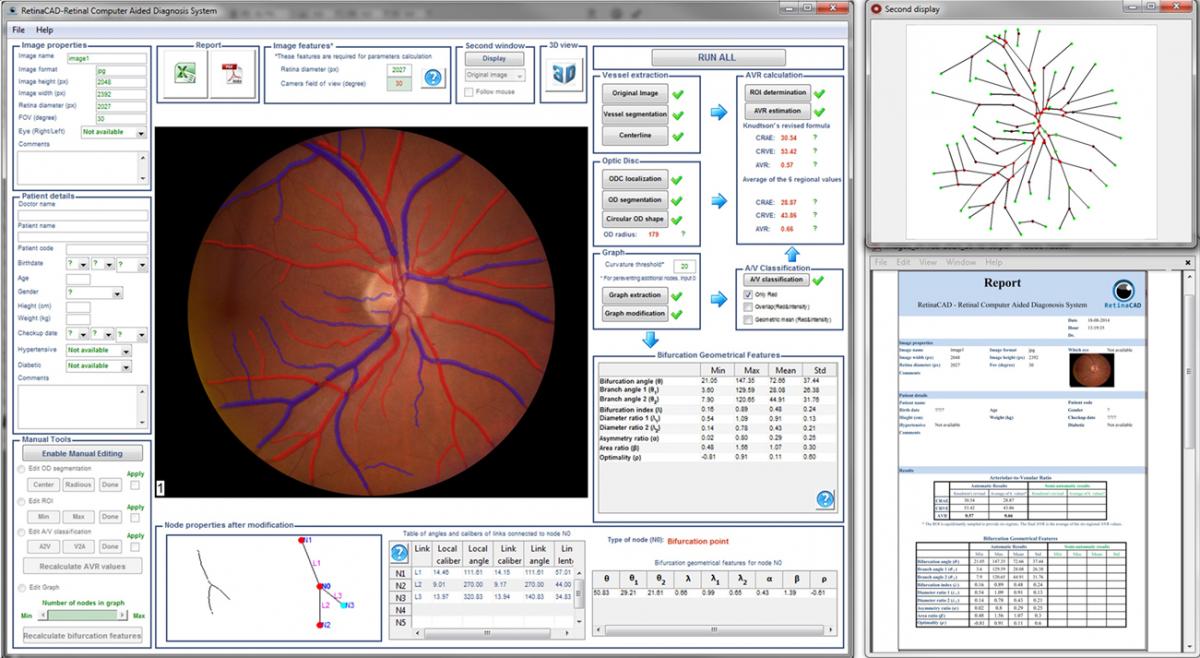Click the Doctor name input field
Viewport: 1200px width, 658px height.
tap(82, 215)
